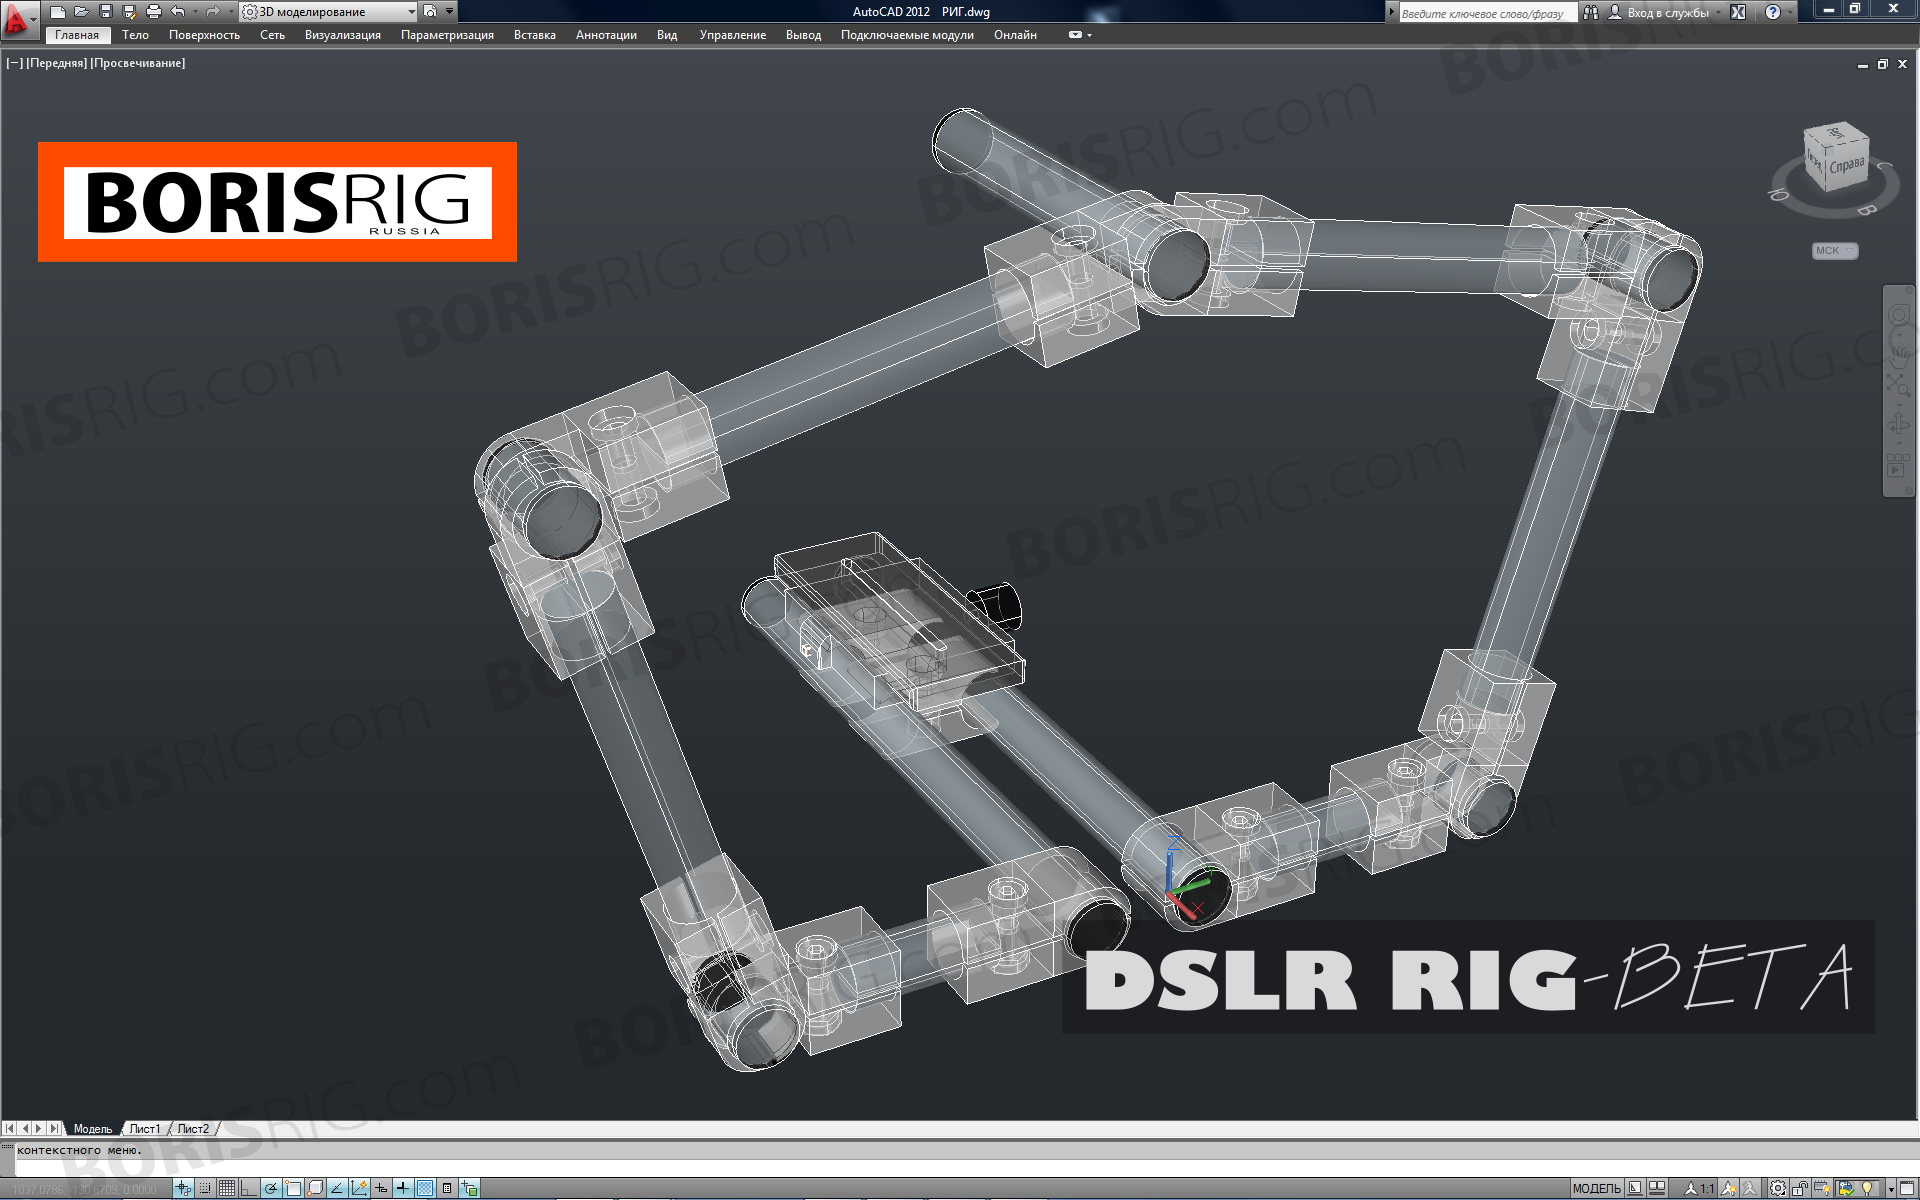Click the steering wheel icon on navigation bar
This screenshot has height=1200, width=1920.
(1899, 315)
